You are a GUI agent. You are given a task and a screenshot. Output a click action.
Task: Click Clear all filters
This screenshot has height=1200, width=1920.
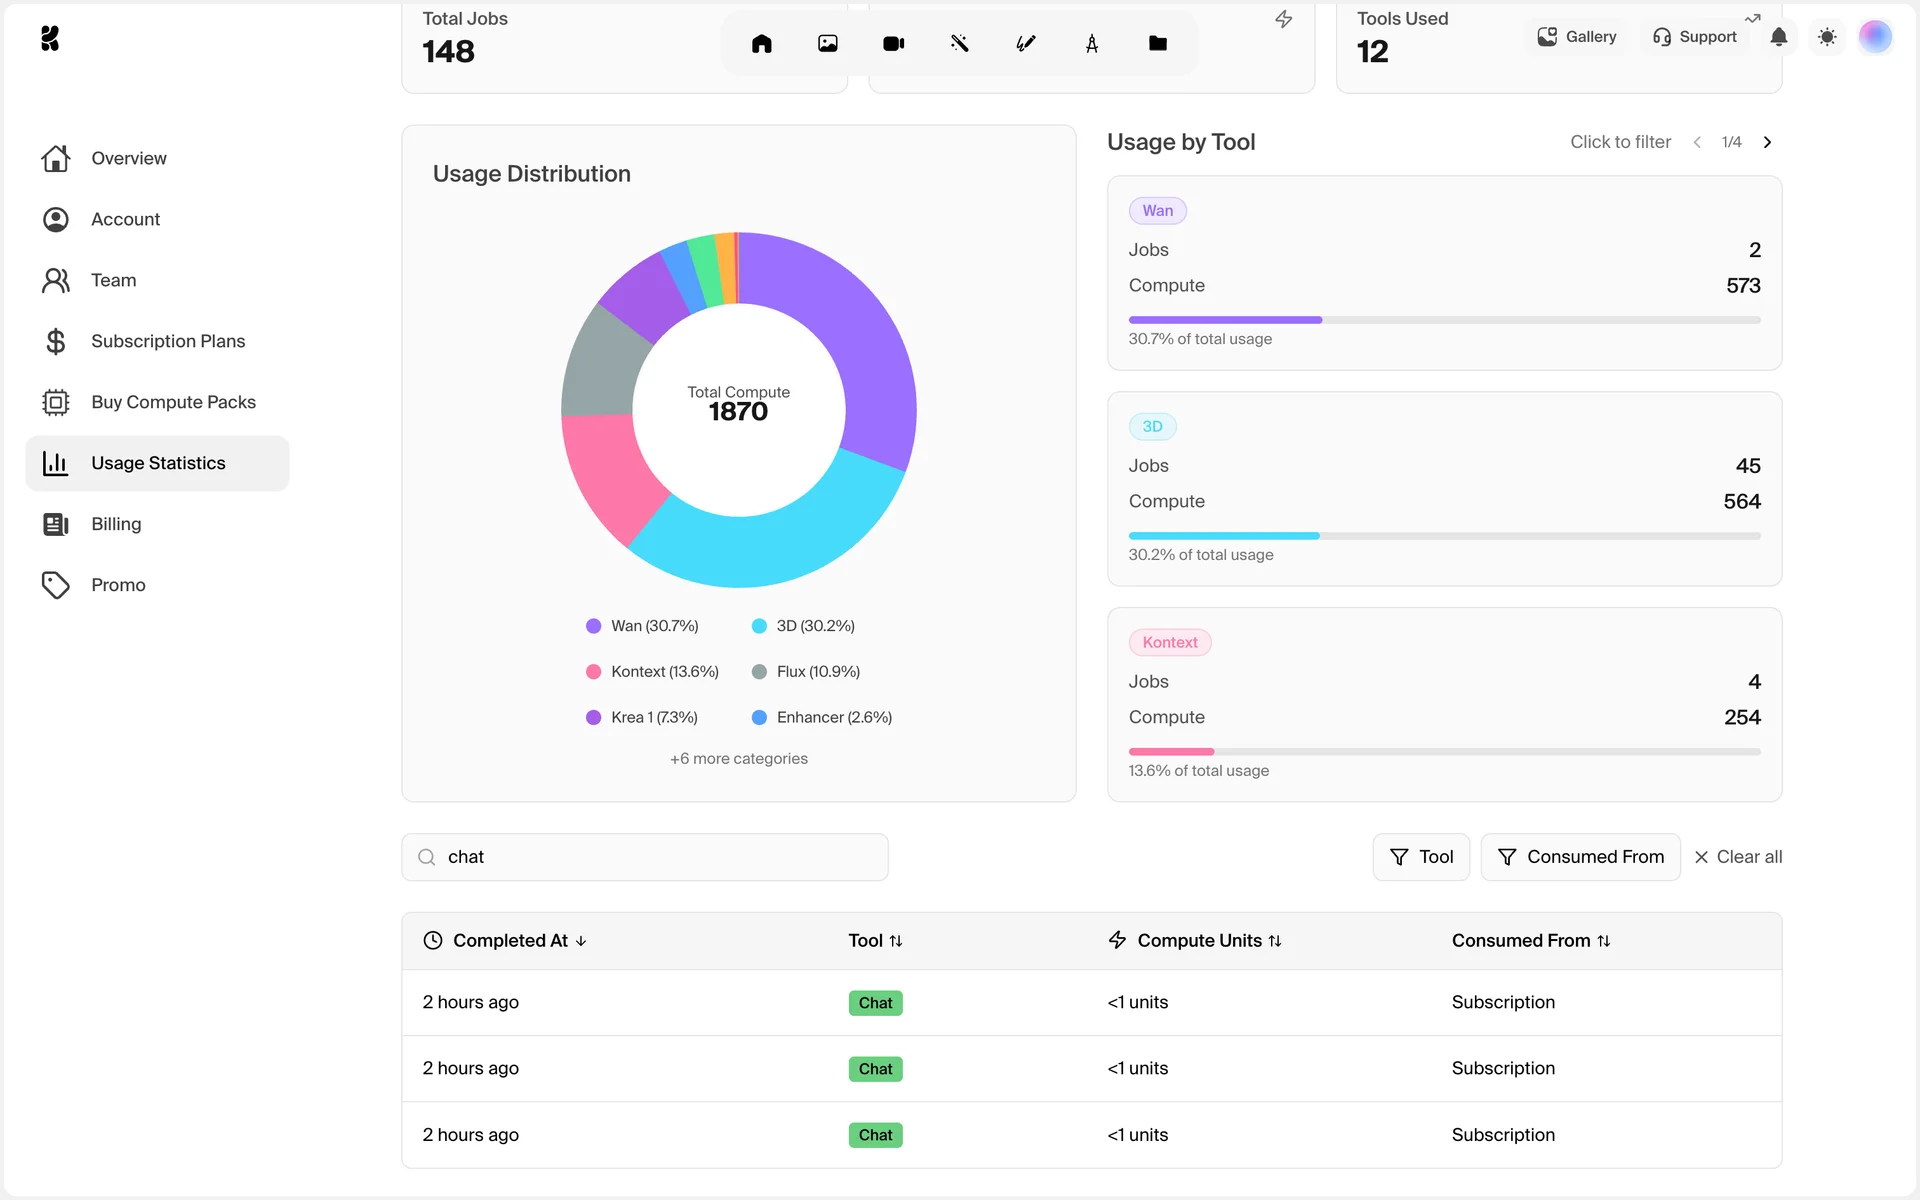click(1737, 857)
